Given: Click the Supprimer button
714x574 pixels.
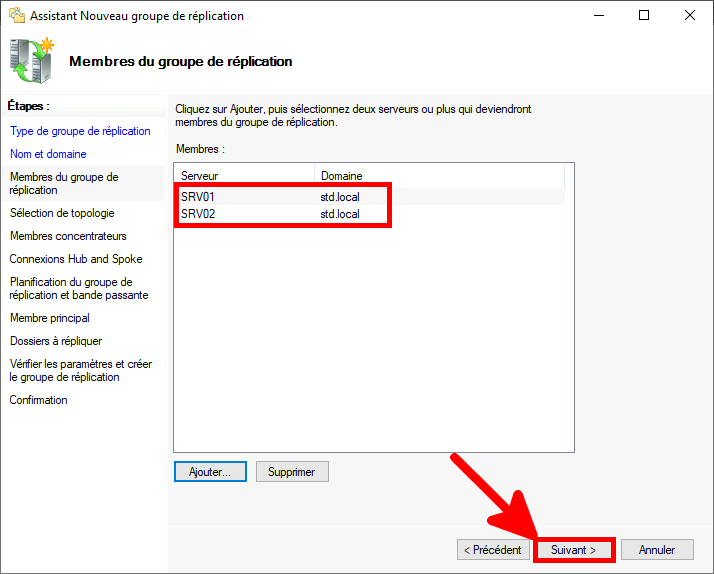Looking at the screenshot, I should pyautogui.click(x=292, y=472).
